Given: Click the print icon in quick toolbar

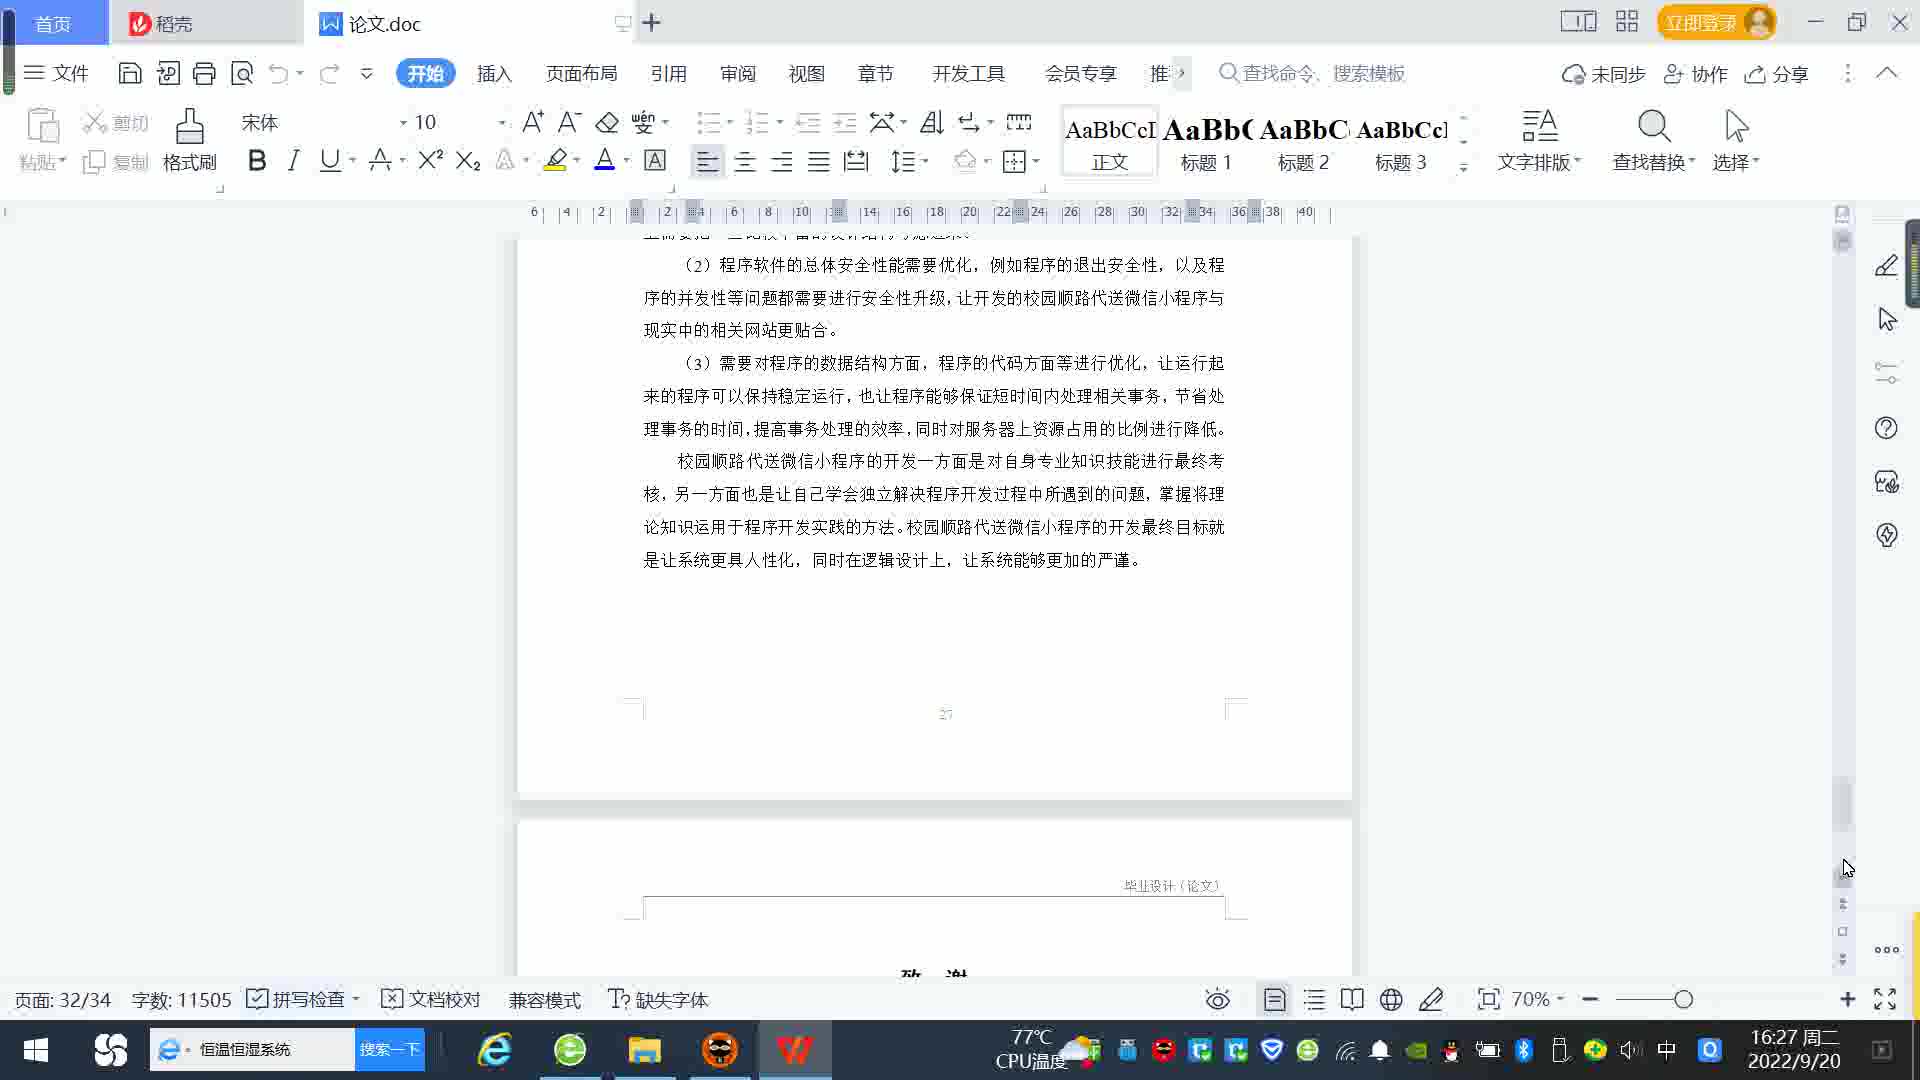Looking at the screenshot, I should coord(204,73).
